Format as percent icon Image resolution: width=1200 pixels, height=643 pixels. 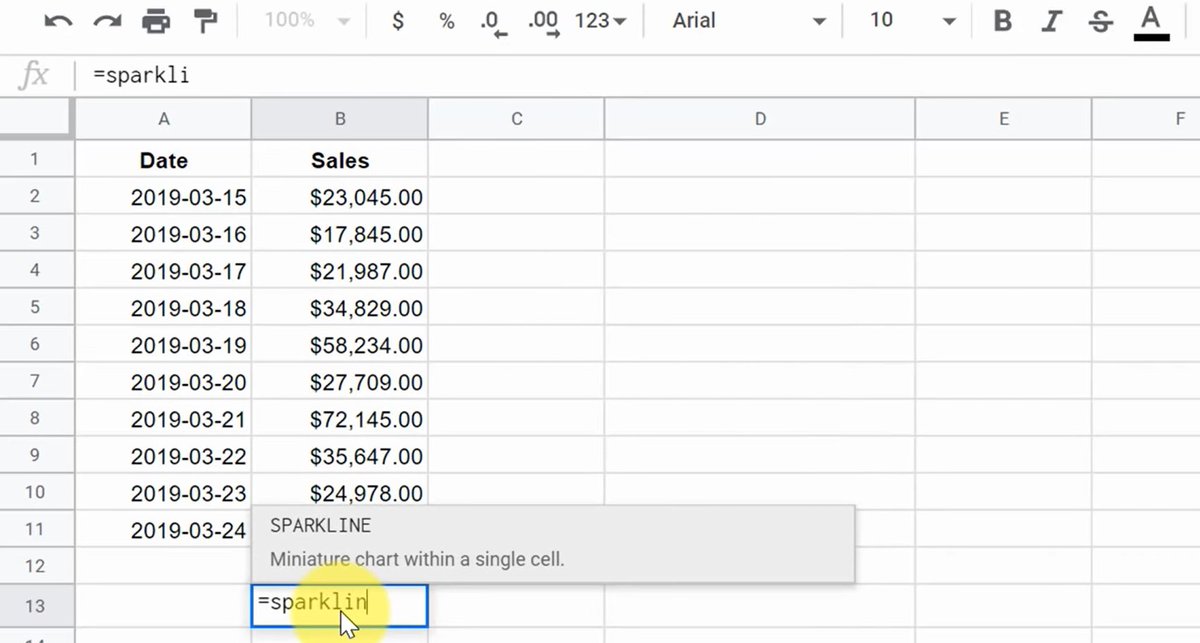click(446, 21)
